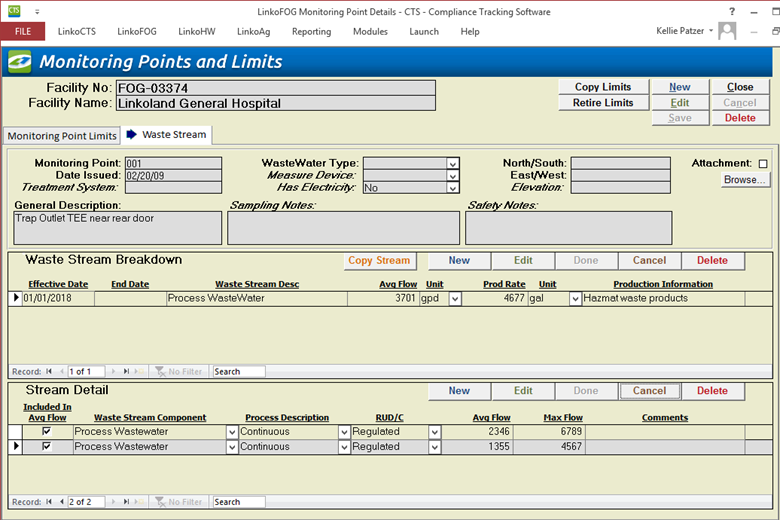
Task: Open Process Description dropdown for 2346 row
Action: pyautogui.click(x=344, y=432)
